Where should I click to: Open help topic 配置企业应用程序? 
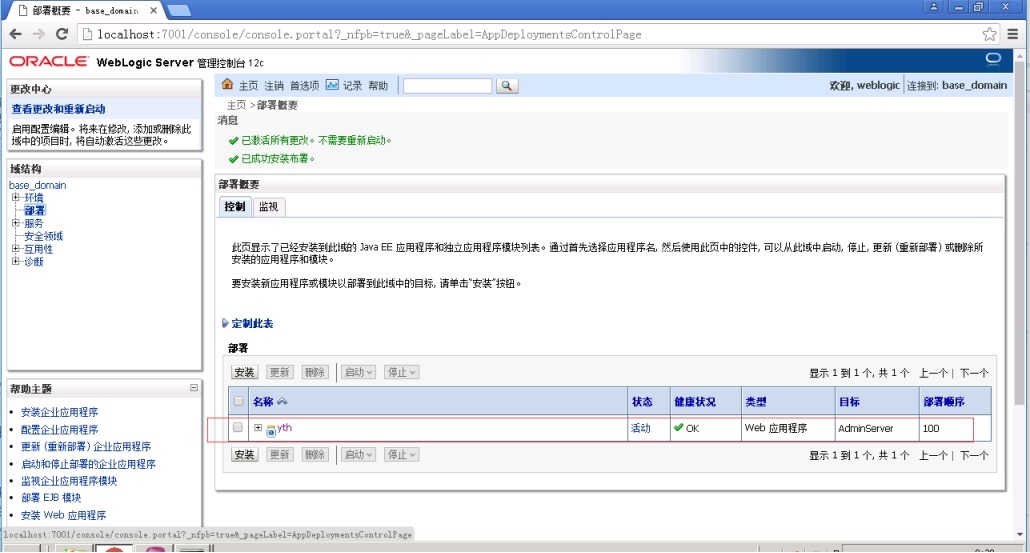click(60, 430)
